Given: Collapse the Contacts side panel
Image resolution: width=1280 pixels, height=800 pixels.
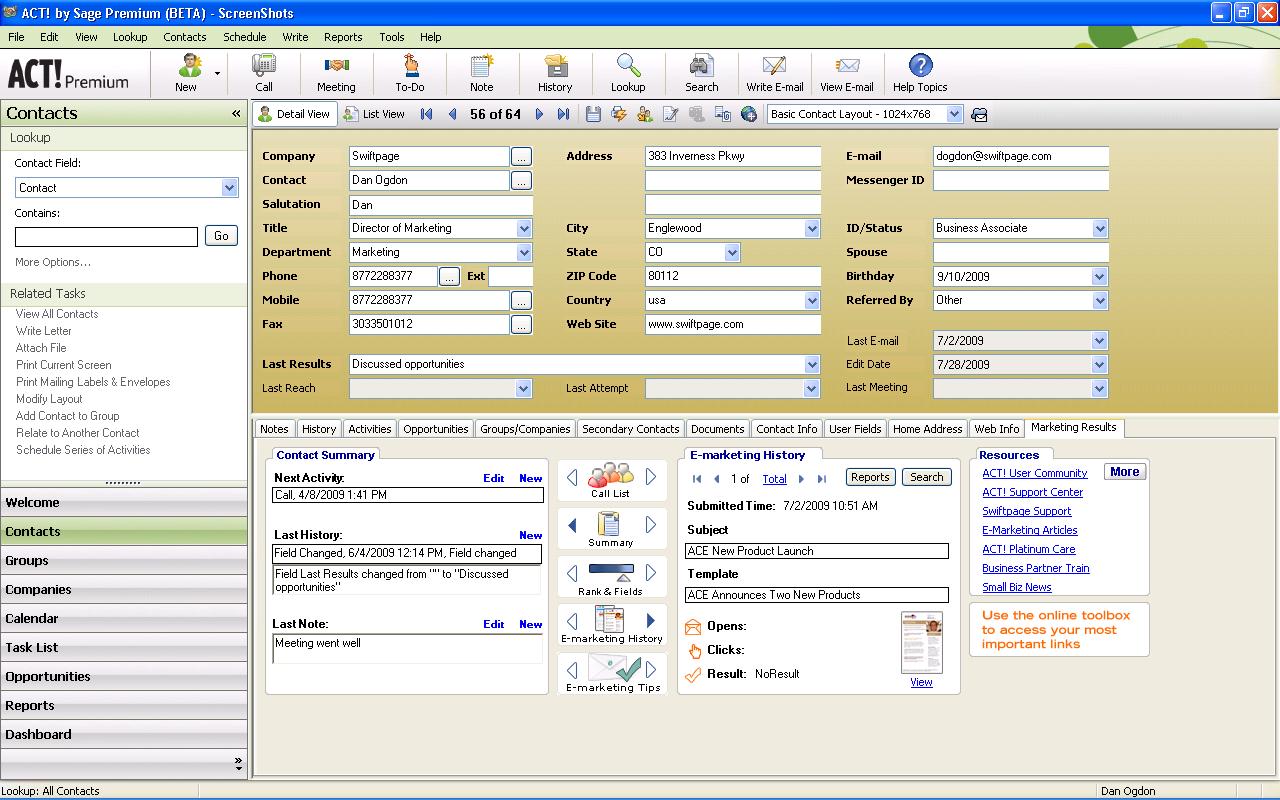Looking at the screenshot, I should (236, 113).
